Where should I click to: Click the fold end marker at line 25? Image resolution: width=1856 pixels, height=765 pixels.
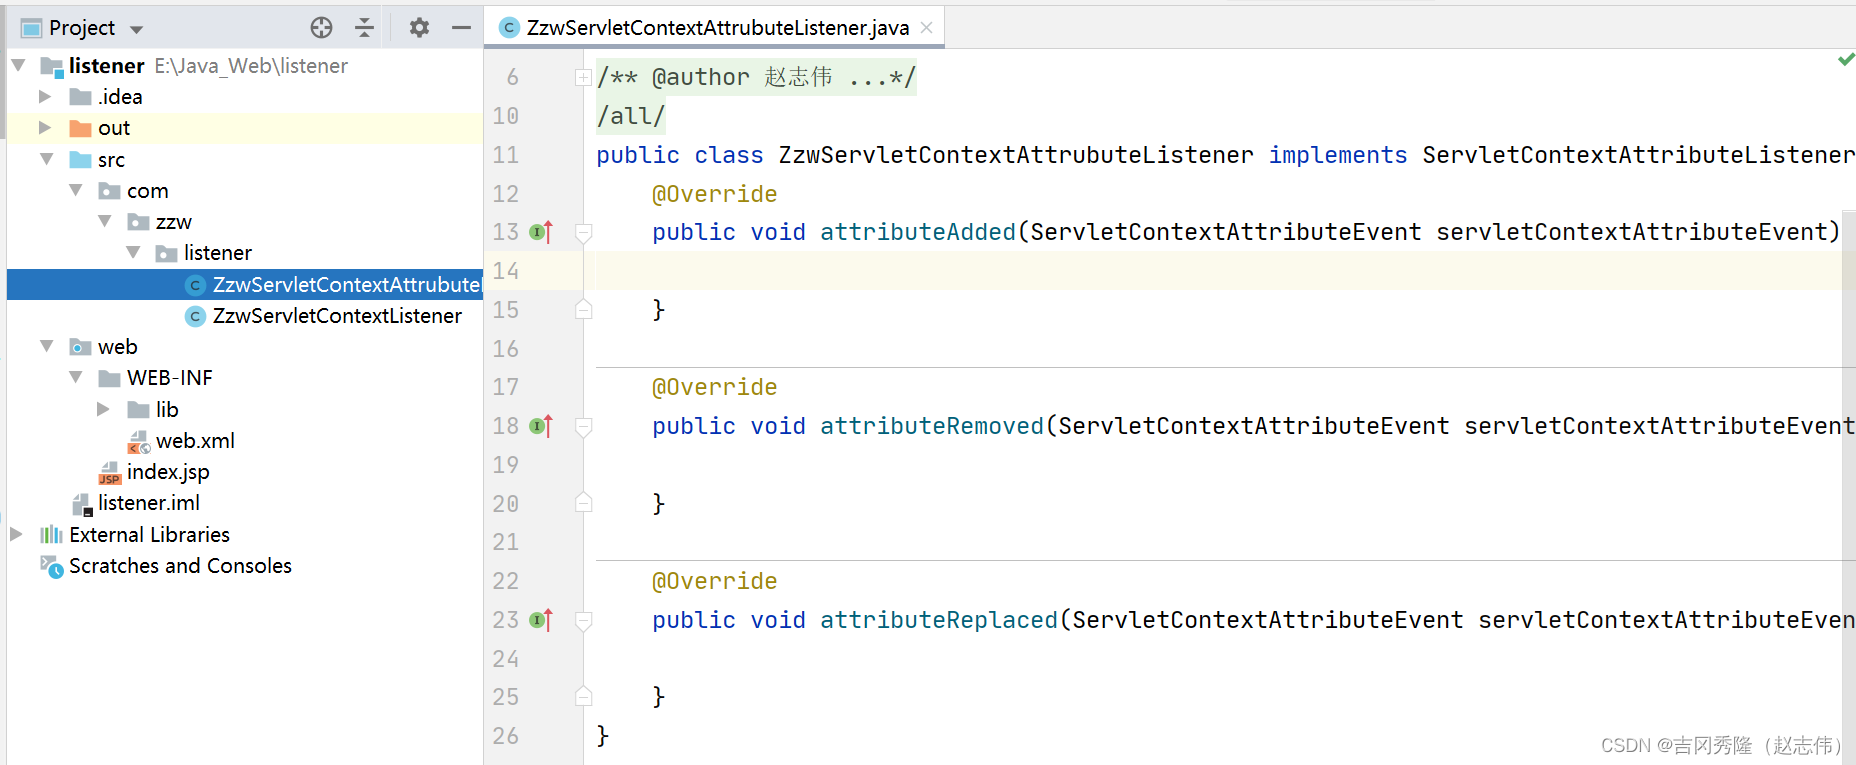tap(584, 696)
